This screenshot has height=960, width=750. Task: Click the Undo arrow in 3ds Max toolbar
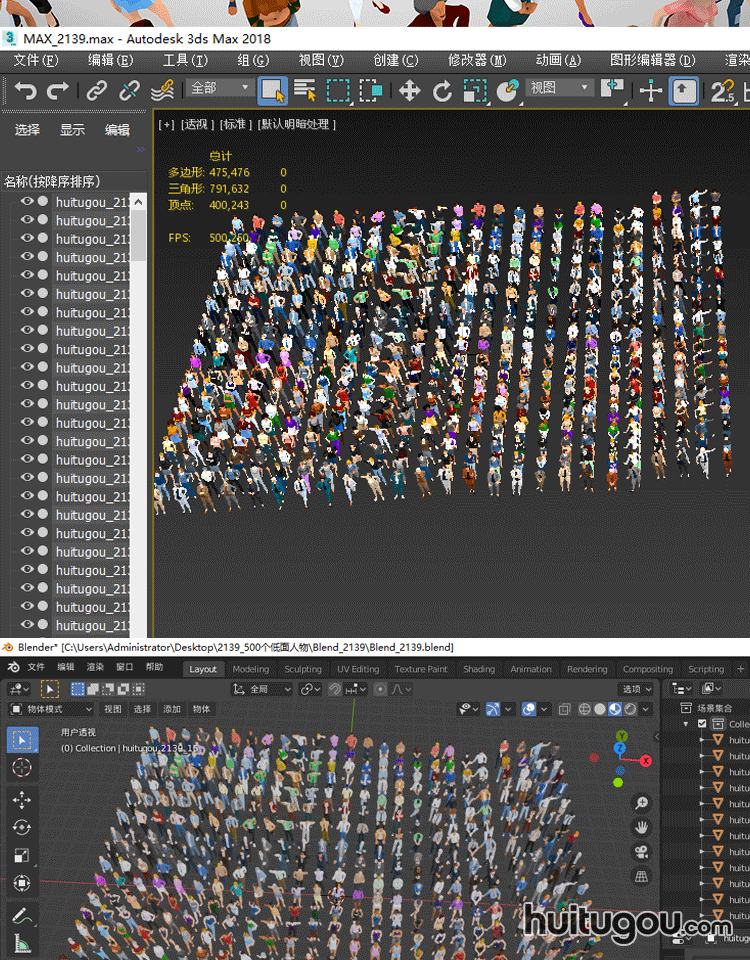[x=25, y=91]
